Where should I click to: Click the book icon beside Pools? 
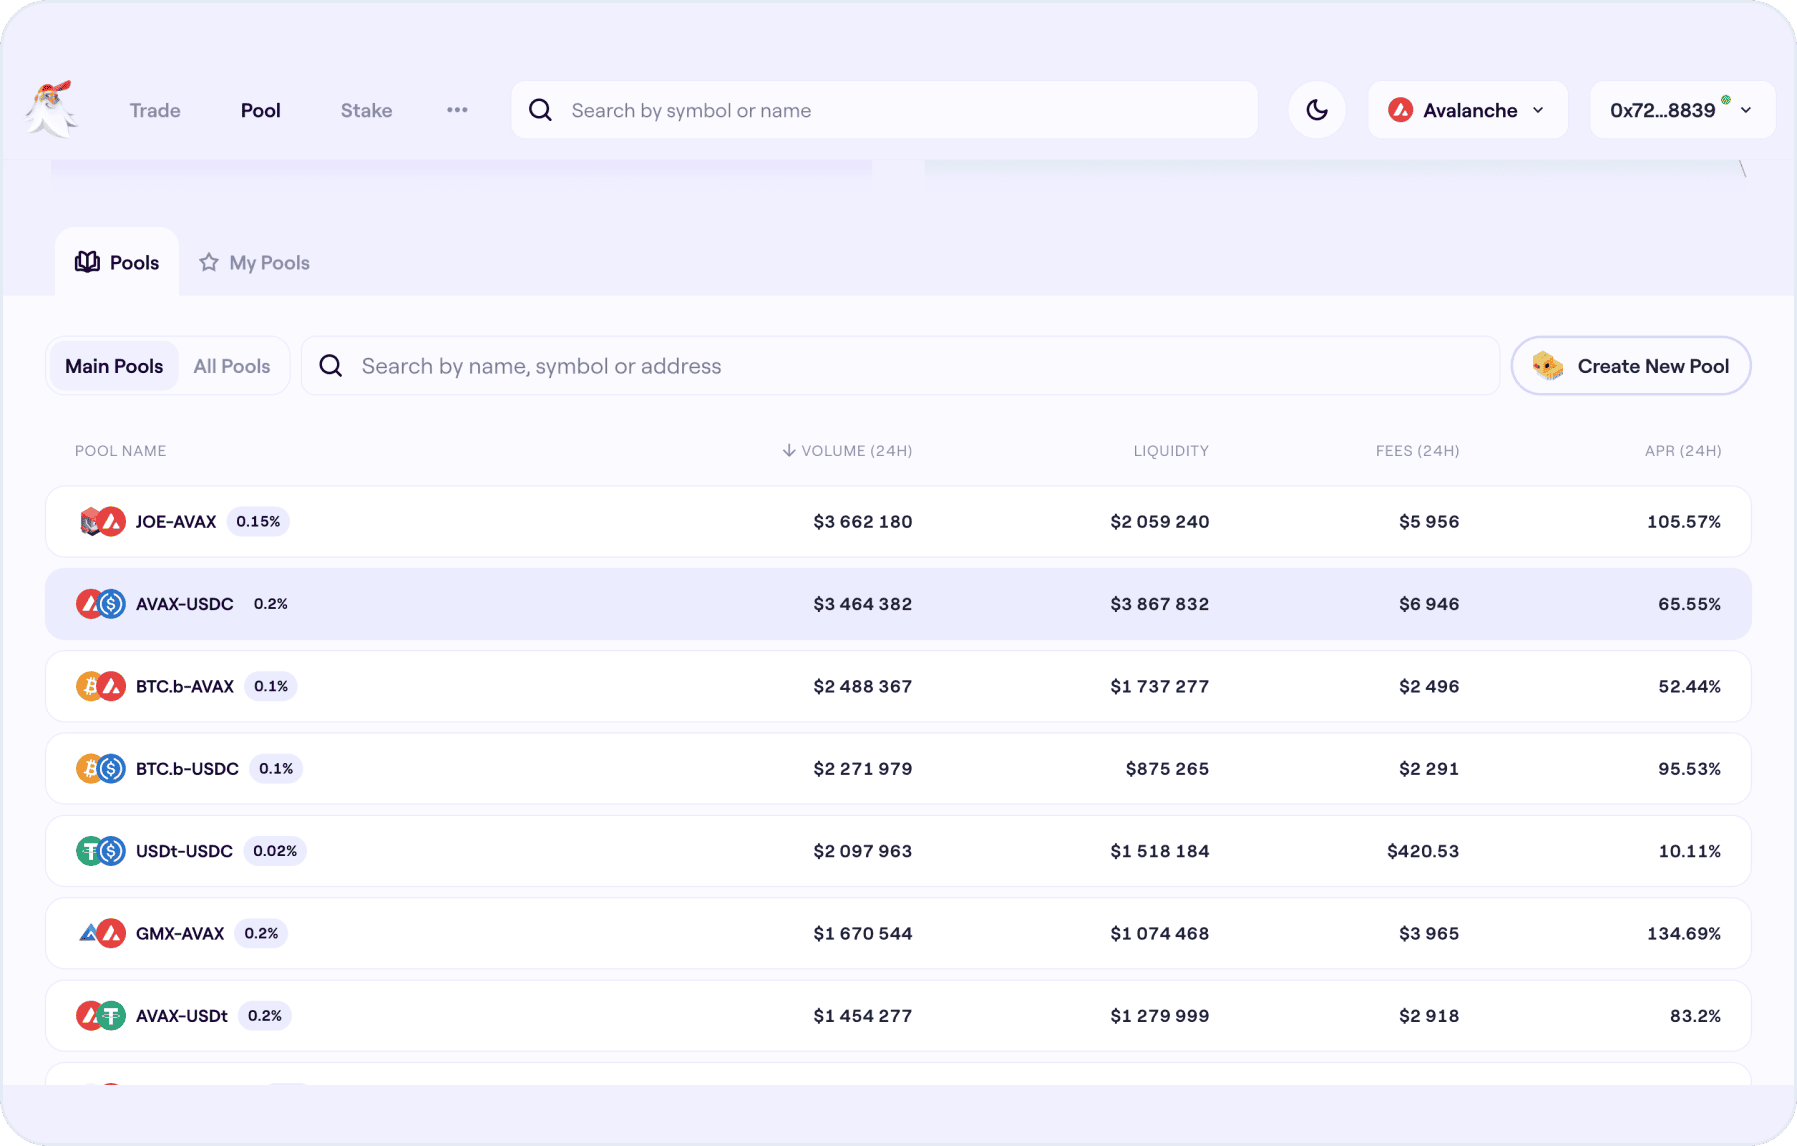click(88, 262)
